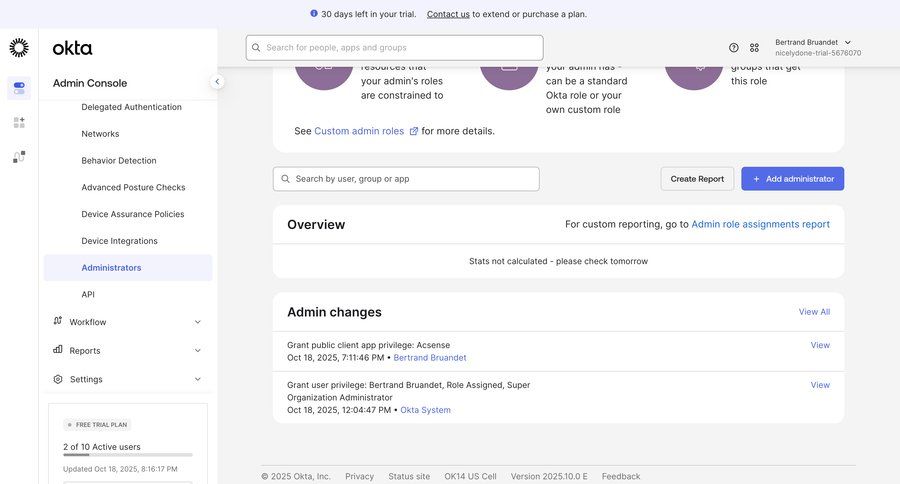This screenshot has width=900, height=484.
Task: Open Behavior Detection in the sidebar
Action: coord(119,161)
